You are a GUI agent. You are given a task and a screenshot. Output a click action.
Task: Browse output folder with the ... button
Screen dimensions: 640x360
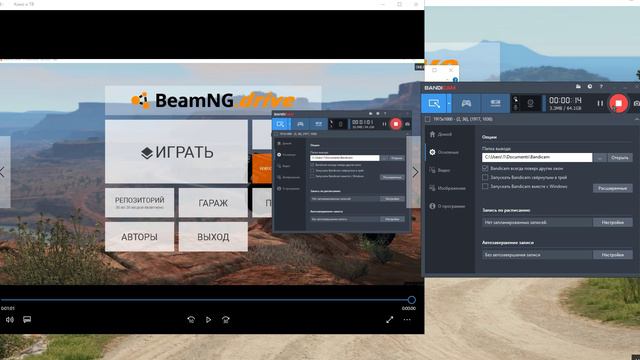pos(600,158)
